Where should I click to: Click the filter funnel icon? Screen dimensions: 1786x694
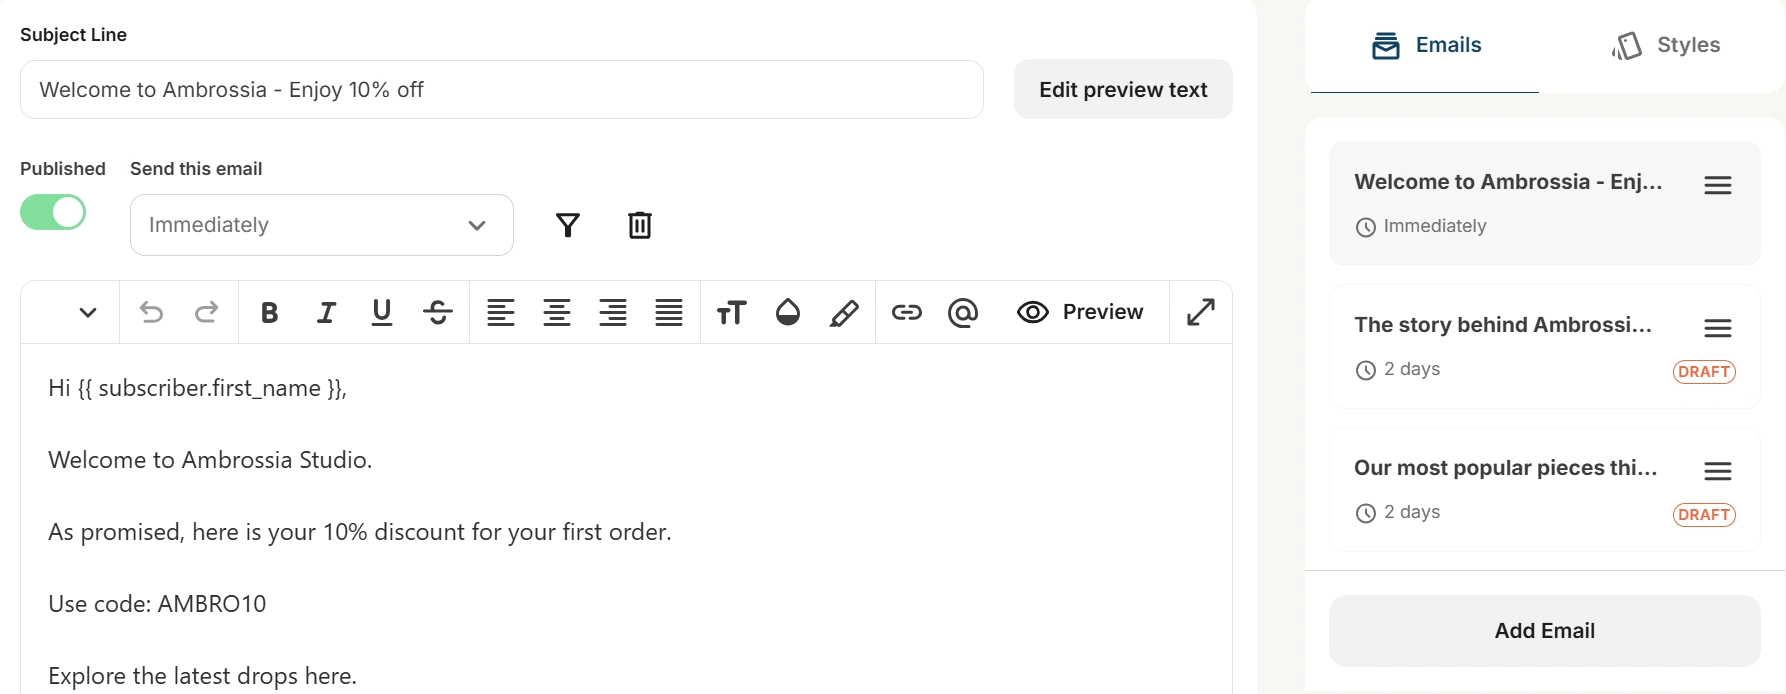click(568, 225)
